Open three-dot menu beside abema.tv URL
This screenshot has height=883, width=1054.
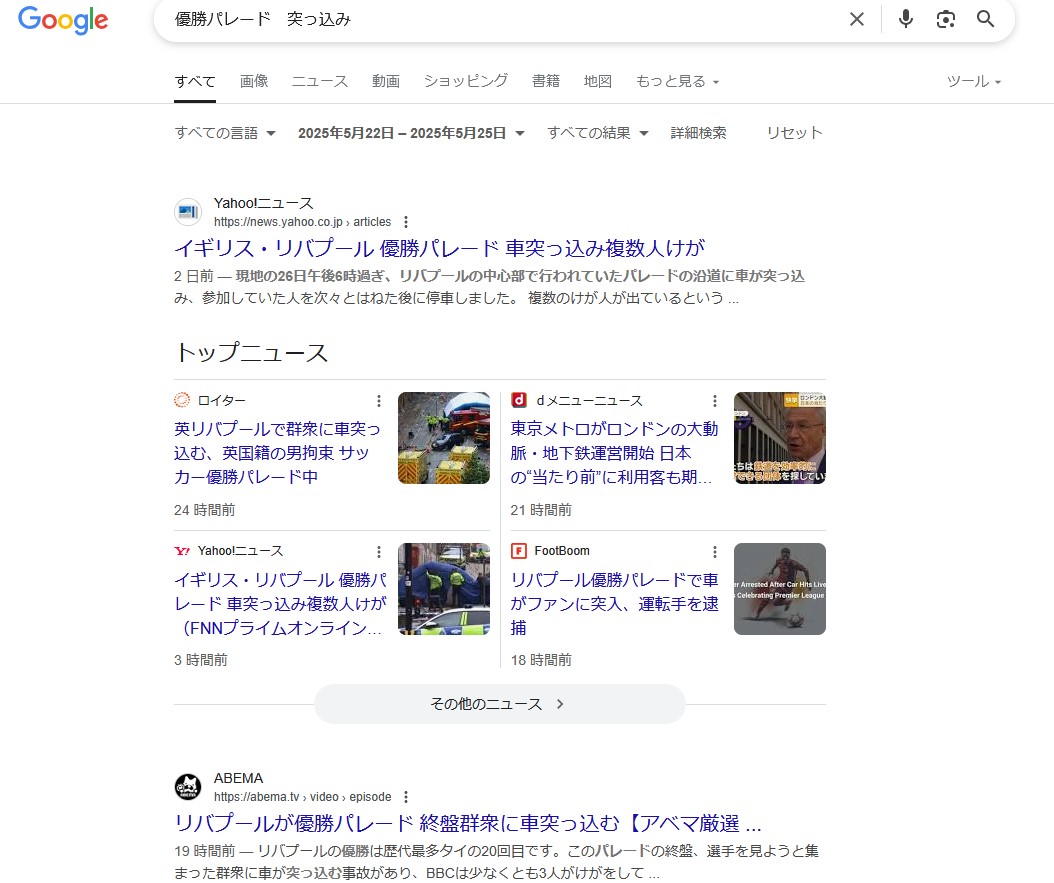[x=405, y=797]
